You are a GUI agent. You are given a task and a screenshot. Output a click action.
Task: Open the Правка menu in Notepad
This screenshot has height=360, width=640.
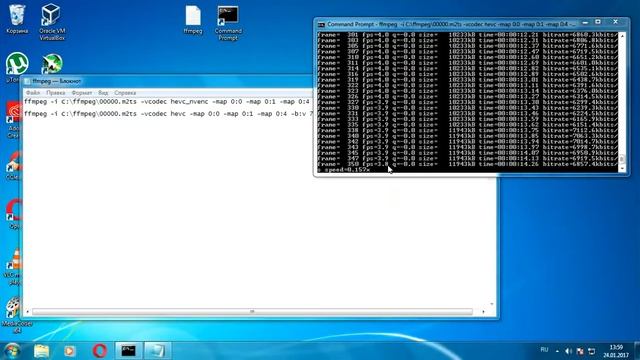click(x=56, y=93)
